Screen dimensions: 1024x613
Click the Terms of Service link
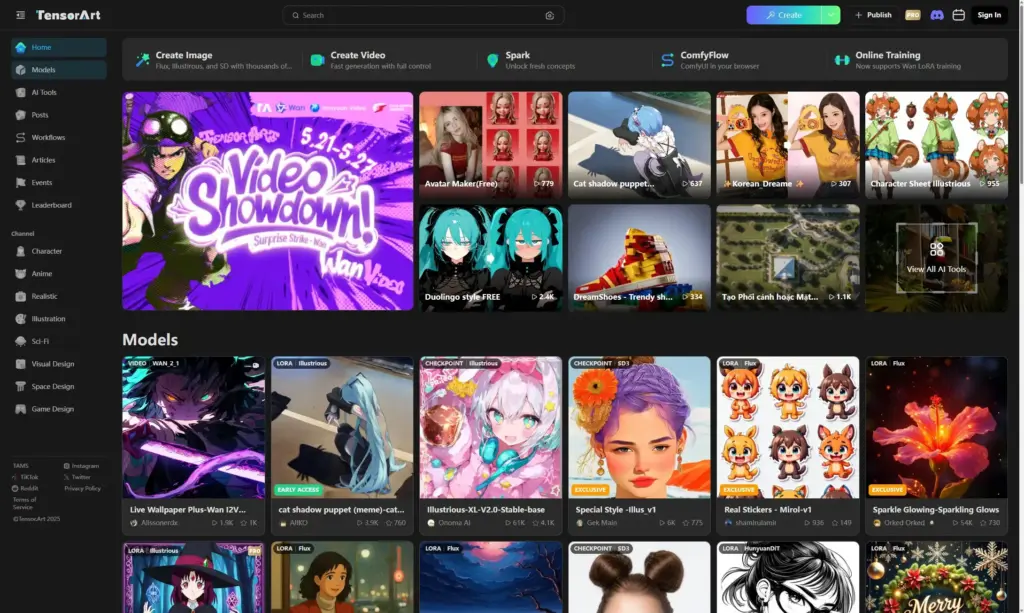click(25, 503)
